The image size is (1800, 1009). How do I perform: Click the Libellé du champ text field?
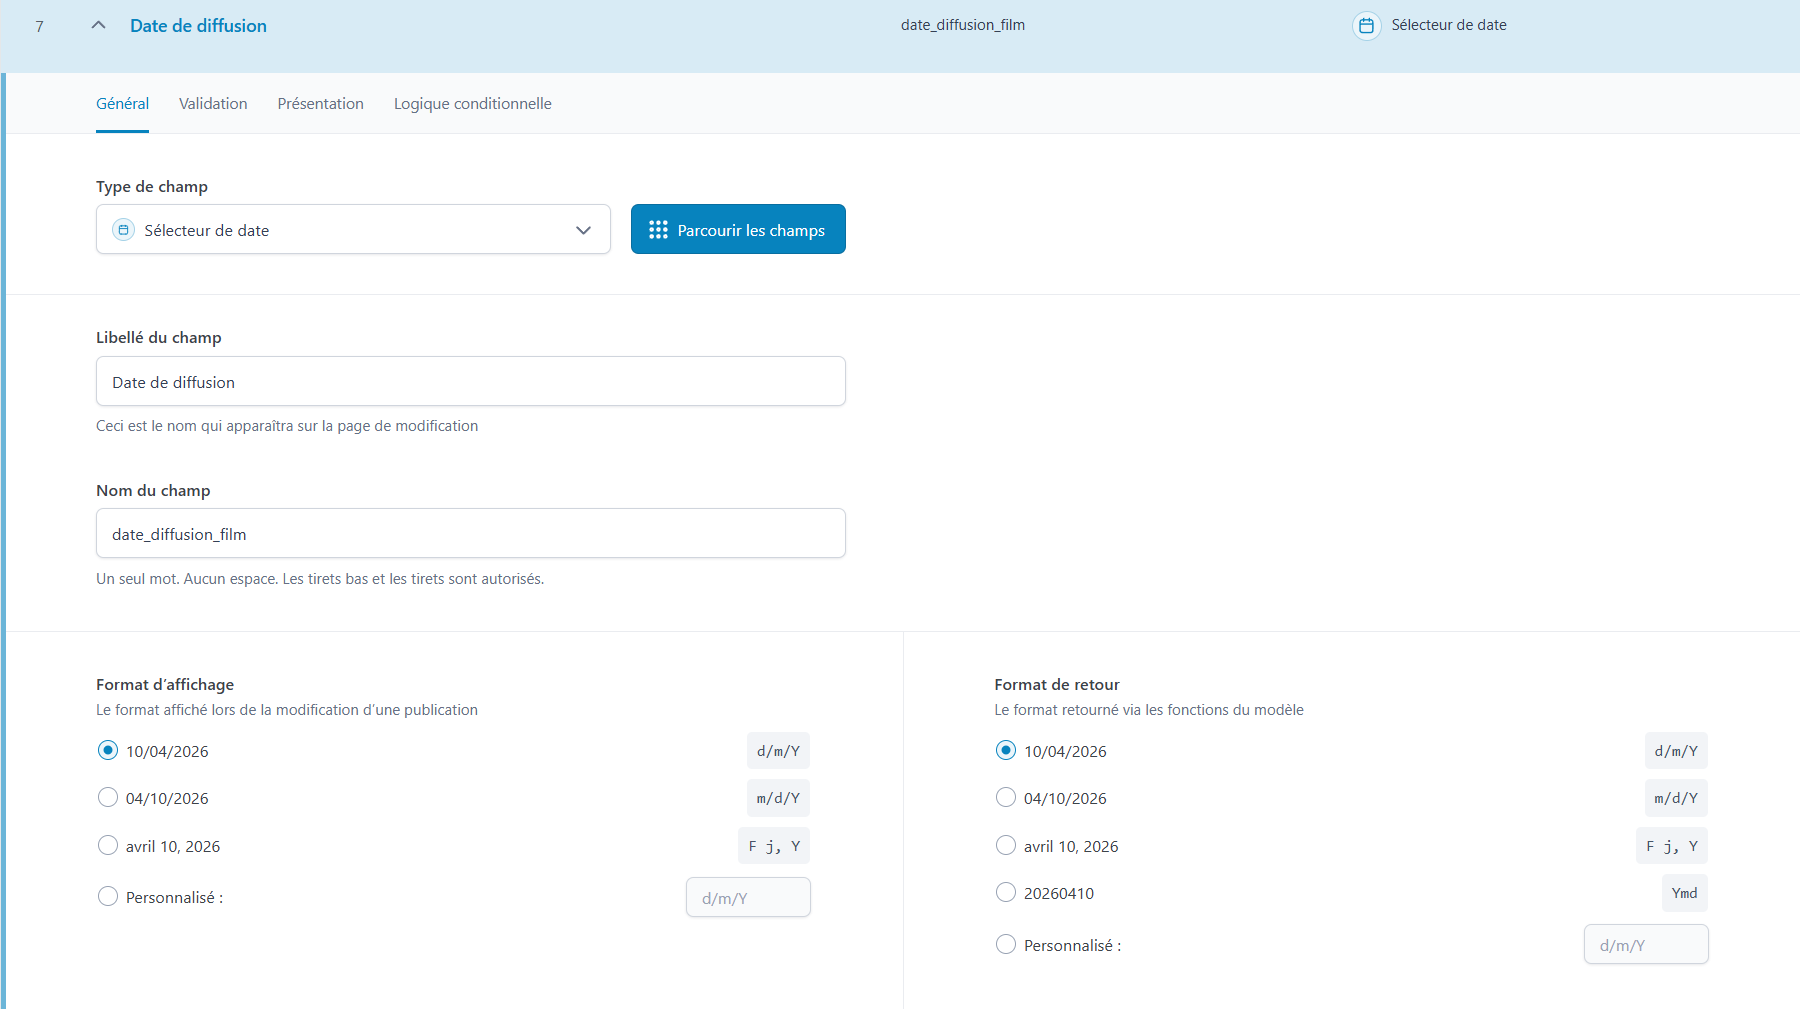click(x=470, y=382)
